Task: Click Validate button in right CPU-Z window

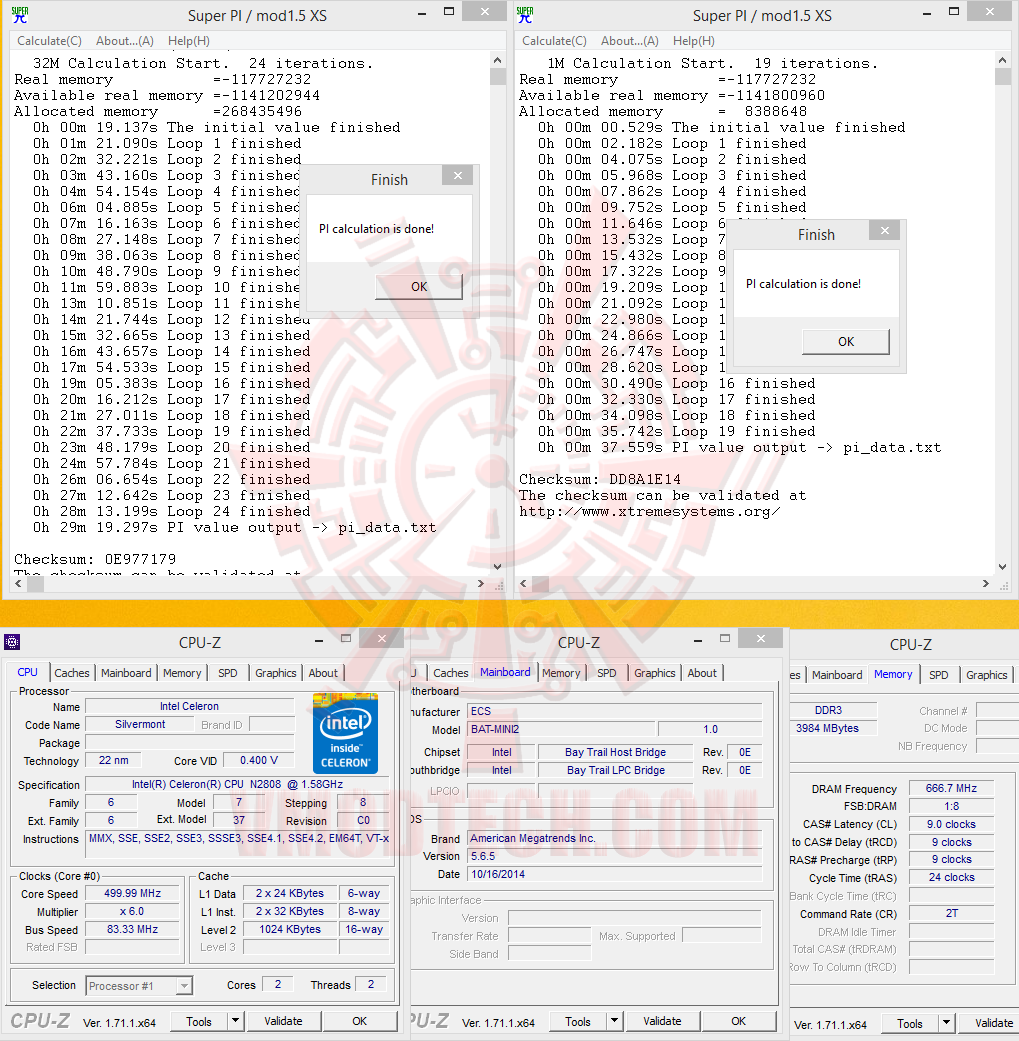Action: point(988,1023)
